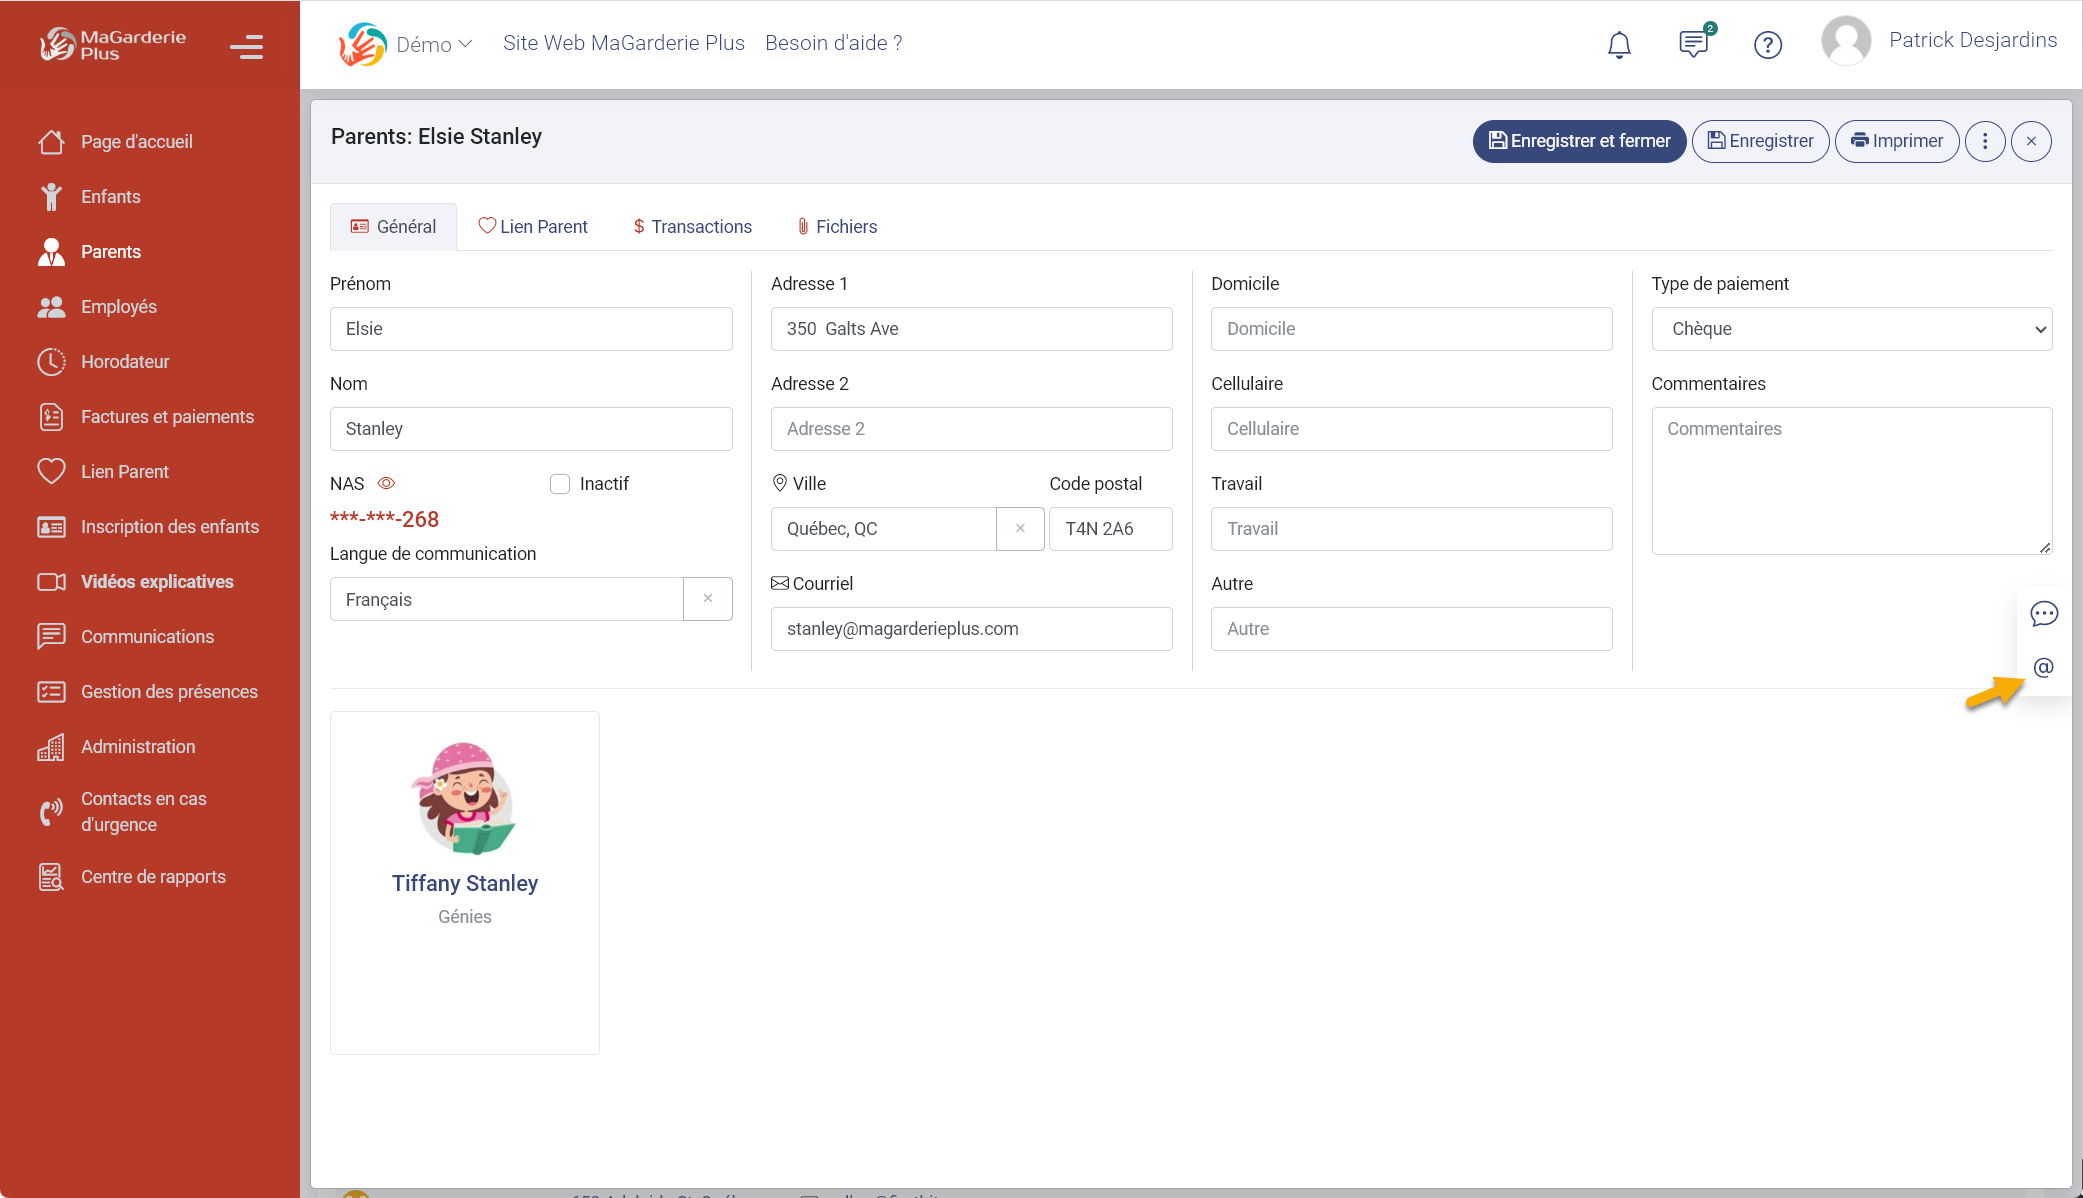Viewport: 2083px width, 1198px height.
Task: Open notifications via the bell icon
Action: [1618, 43]
